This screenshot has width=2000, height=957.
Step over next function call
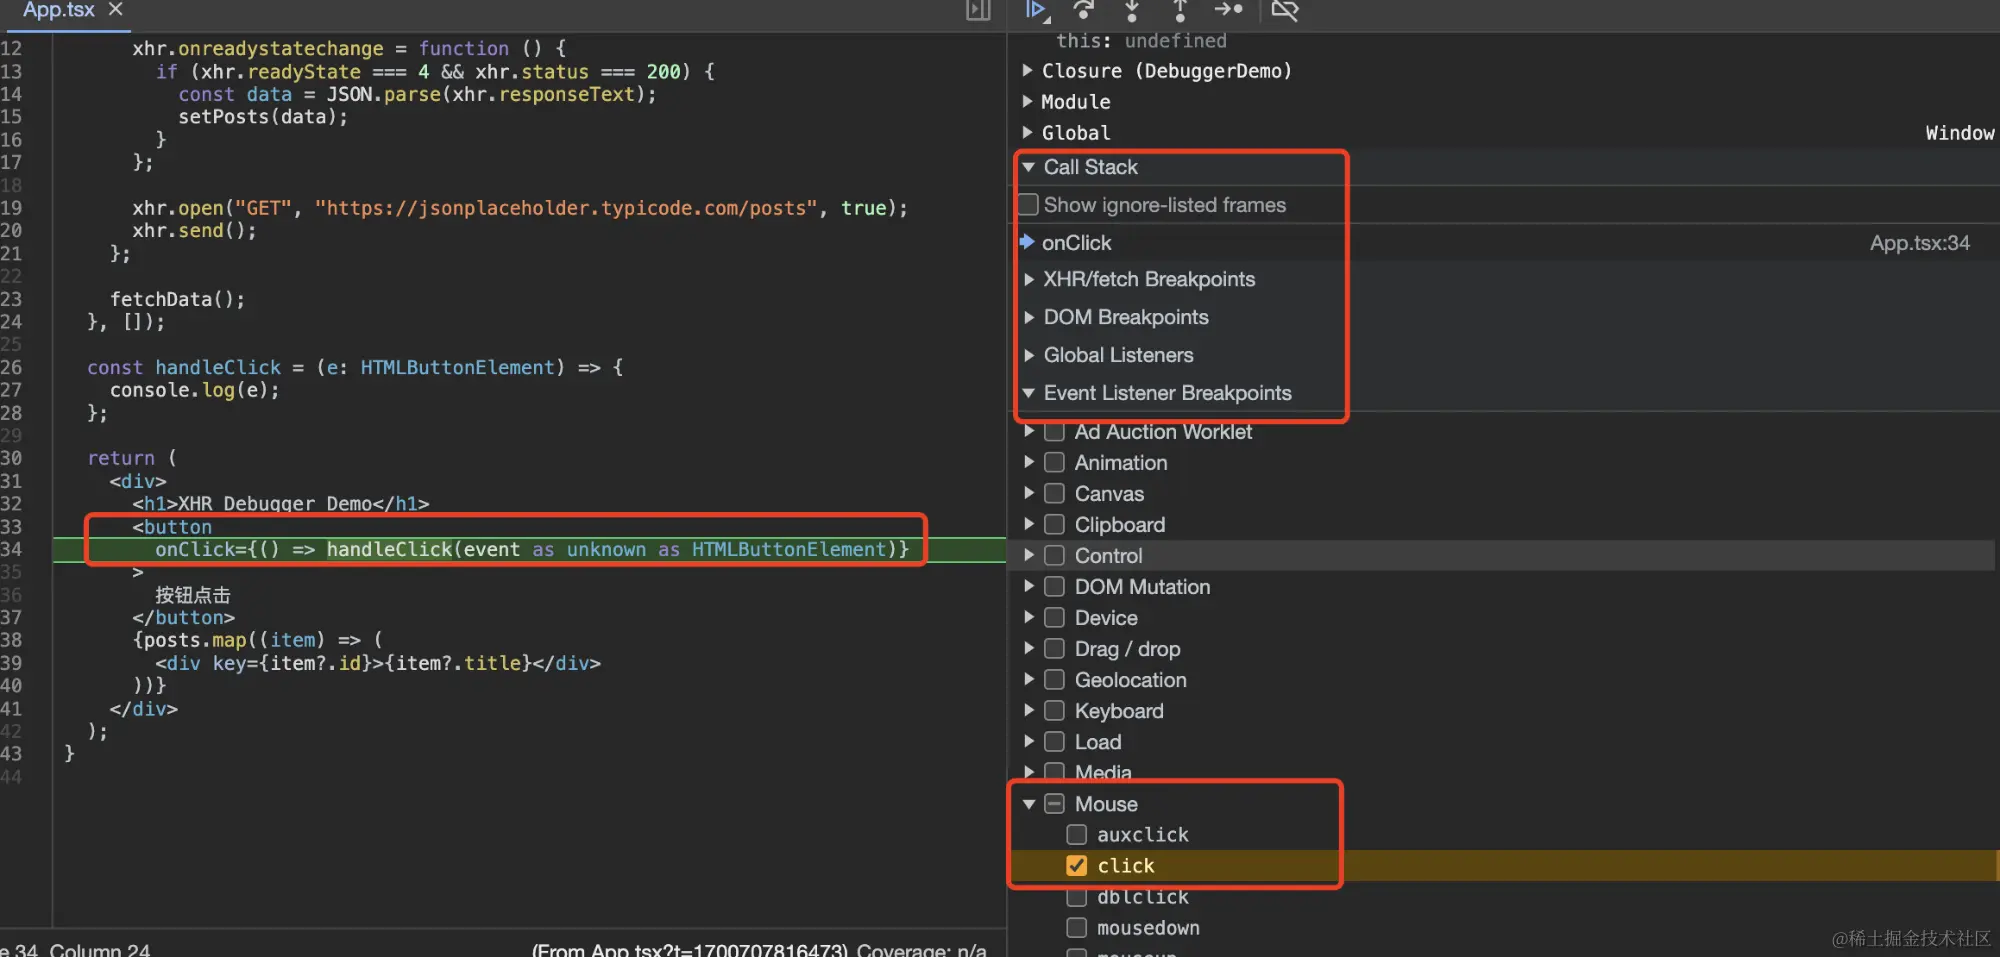[x=1084, y=10]
